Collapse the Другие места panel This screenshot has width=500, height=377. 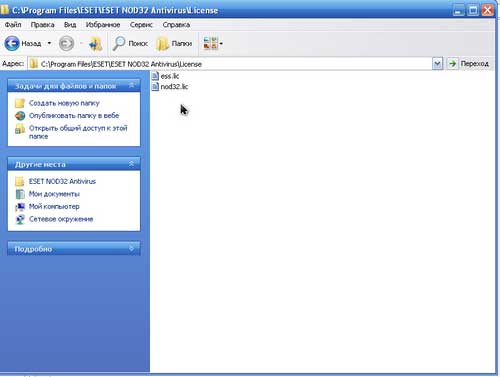point(131,164)
